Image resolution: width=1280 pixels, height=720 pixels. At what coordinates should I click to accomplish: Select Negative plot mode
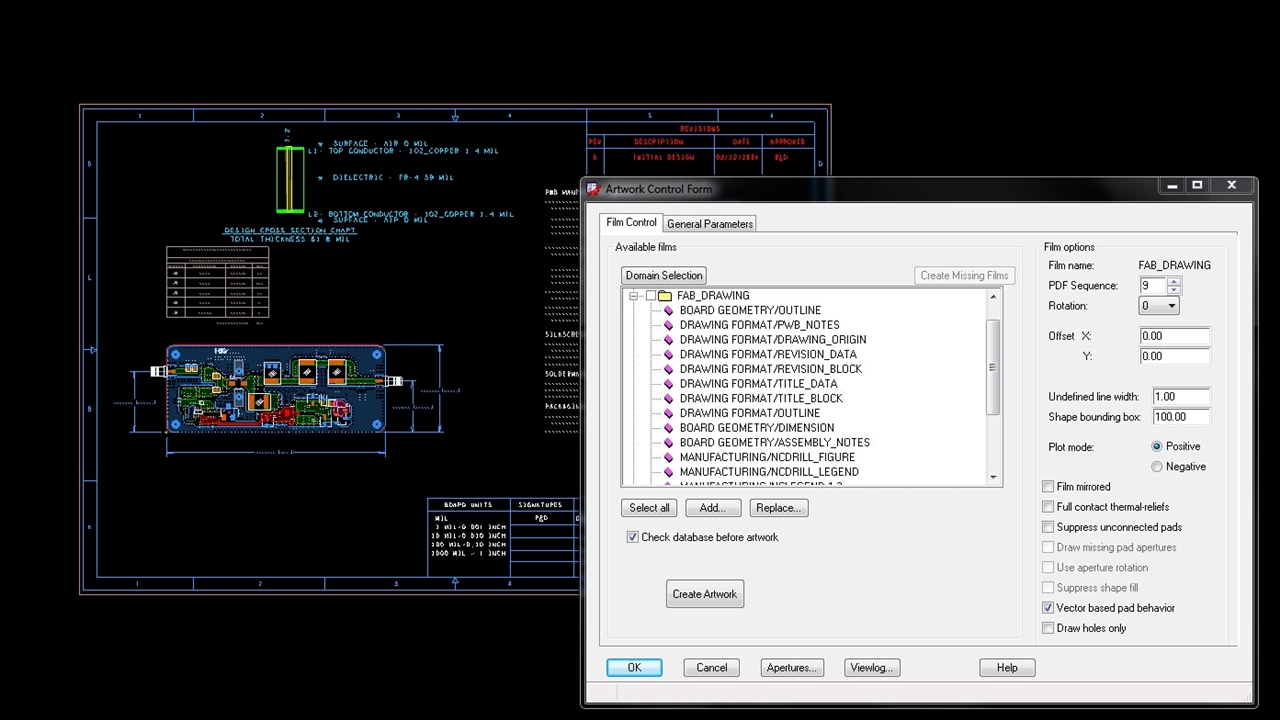tap(1157, 467)
